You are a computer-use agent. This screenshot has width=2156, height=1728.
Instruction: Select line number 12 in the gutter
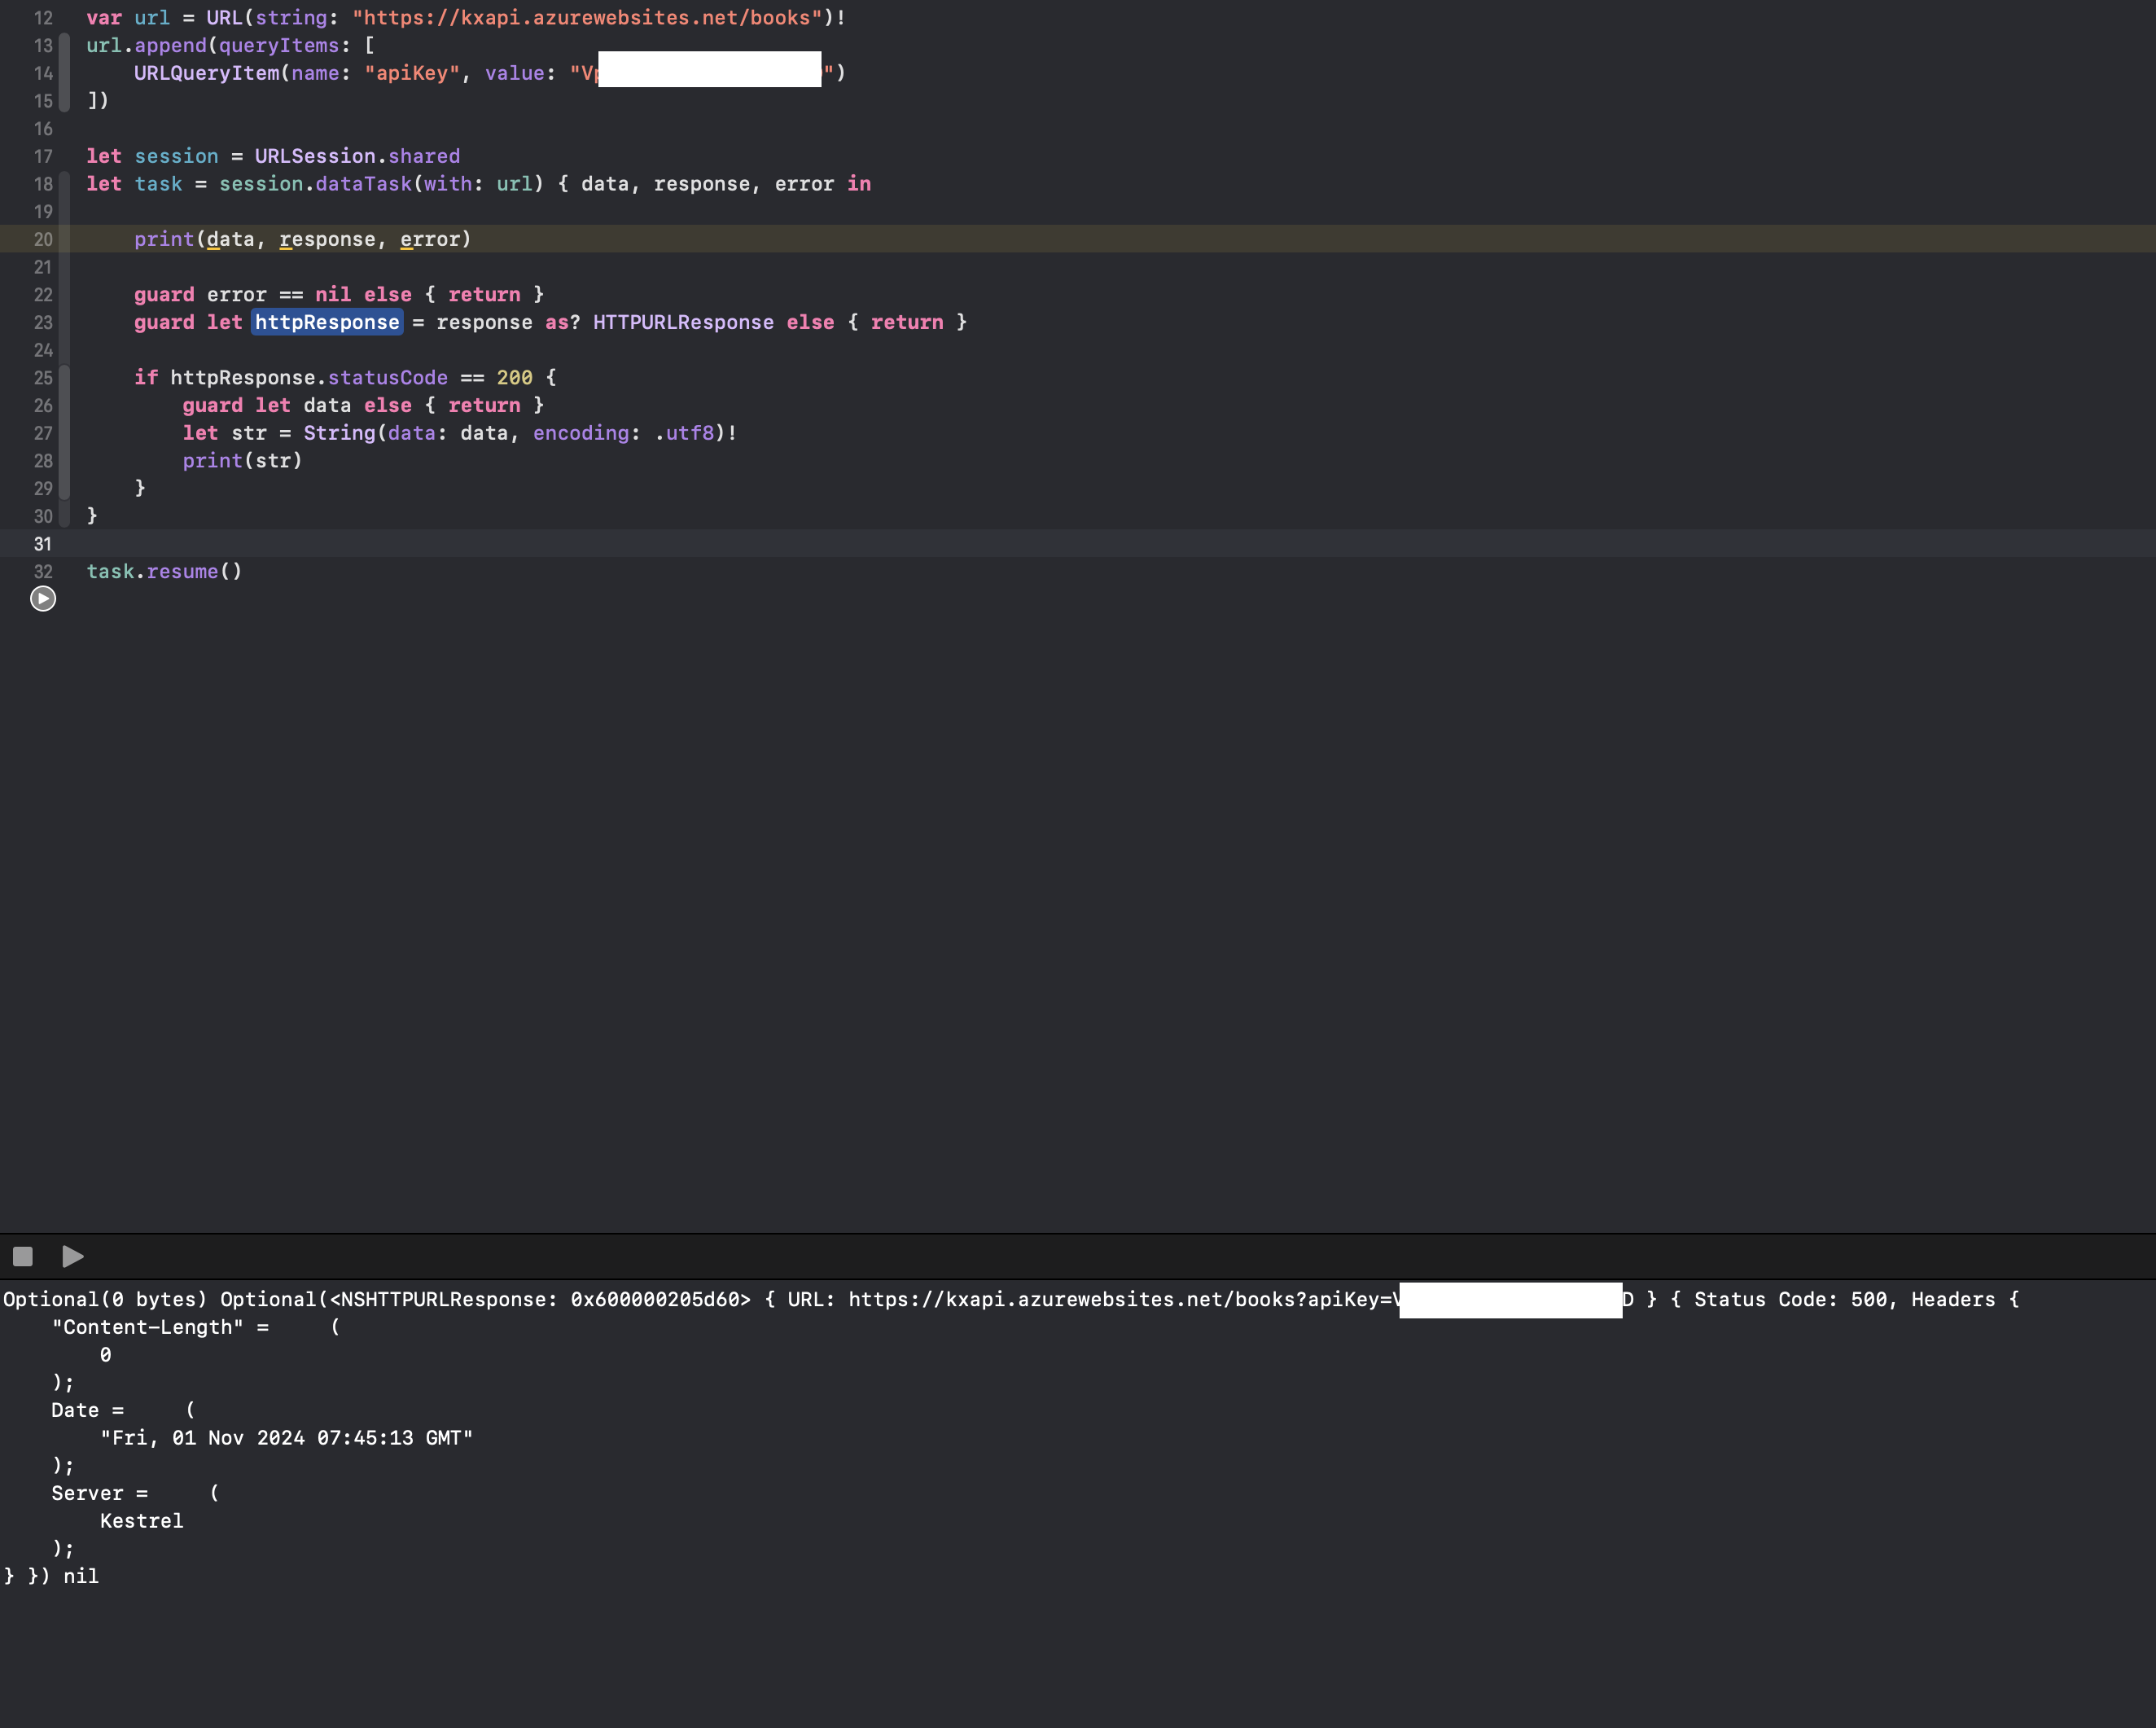[43, 18]
